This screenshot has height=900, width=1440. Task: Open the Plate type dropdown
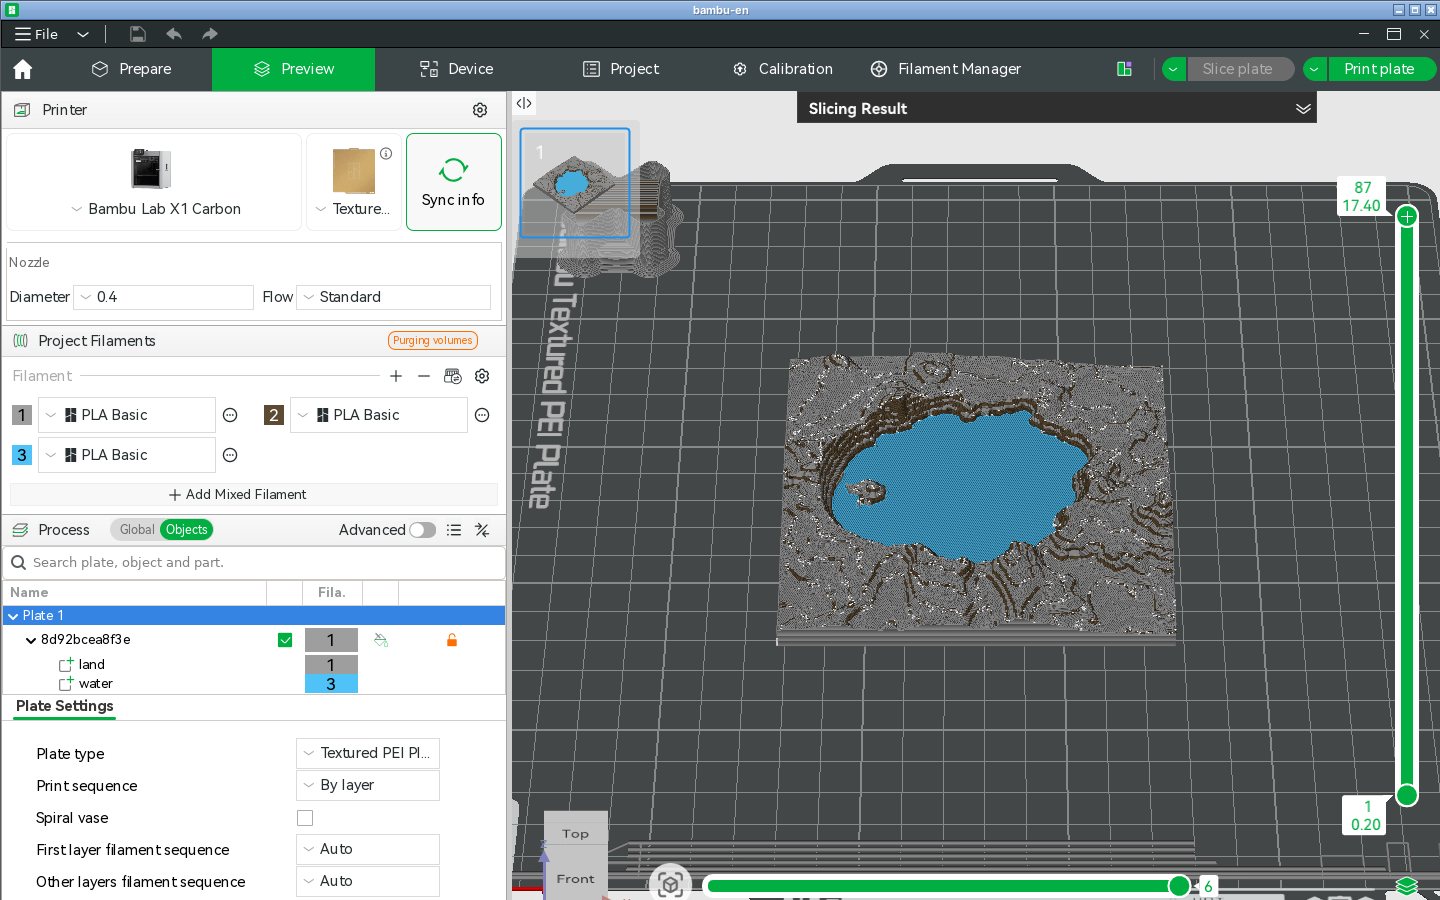click(368, 753)
